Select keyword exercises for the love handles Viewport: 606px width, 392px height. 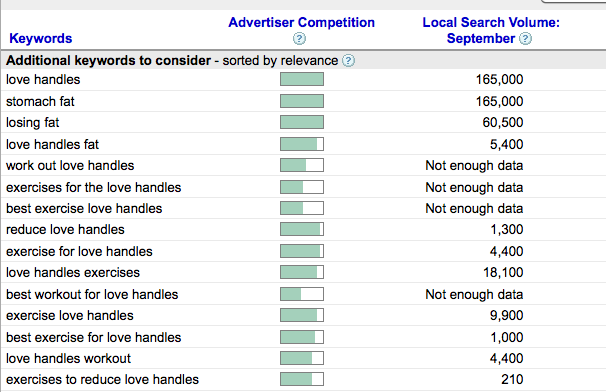(x=94, y=187)
